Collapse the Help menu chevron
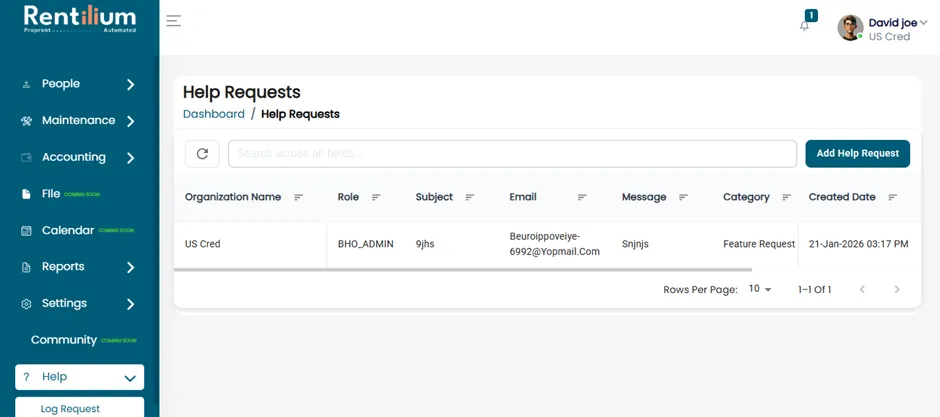 (130, 378)
